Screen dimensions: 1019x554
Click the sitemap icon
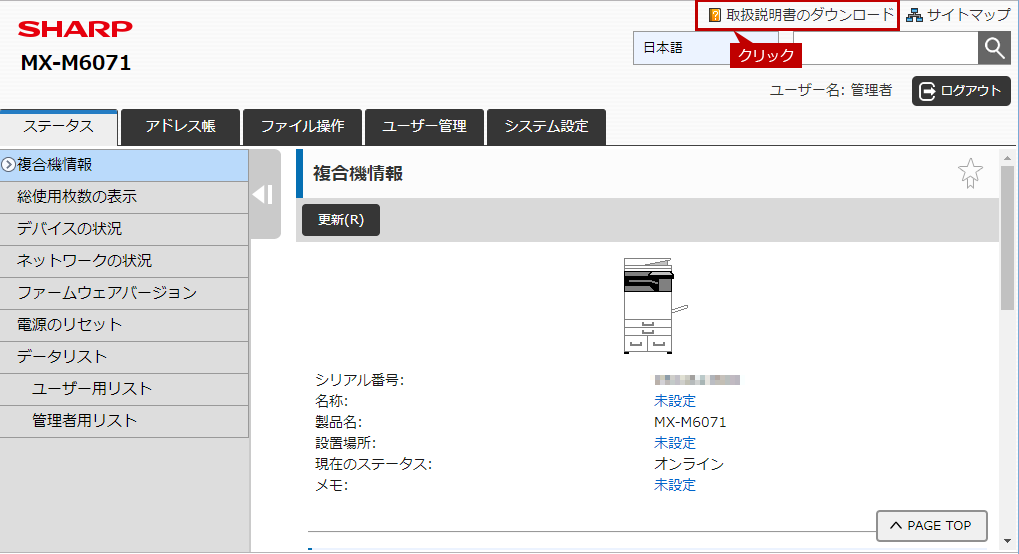[914, 15]
